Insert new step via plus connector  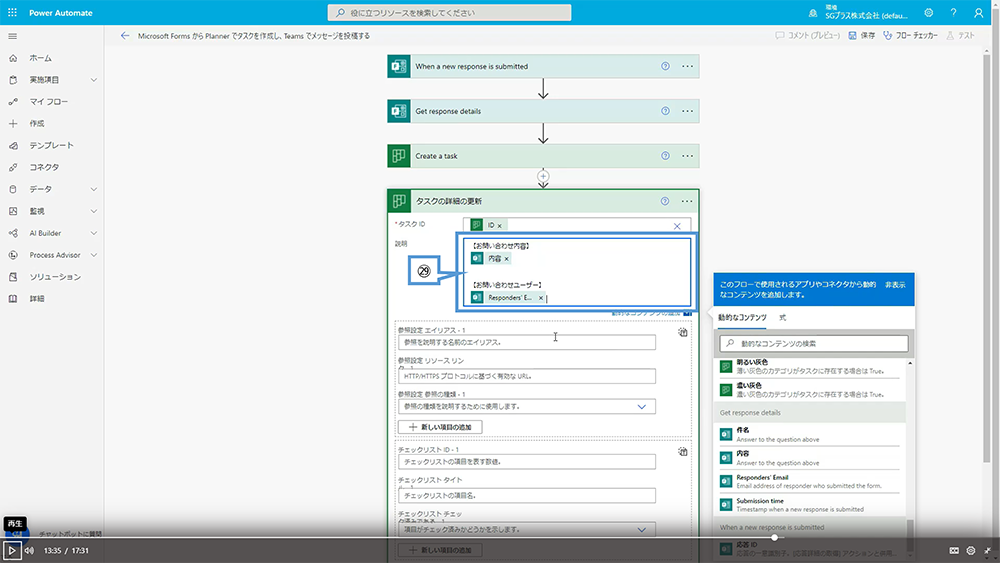(x=543, y=176)
